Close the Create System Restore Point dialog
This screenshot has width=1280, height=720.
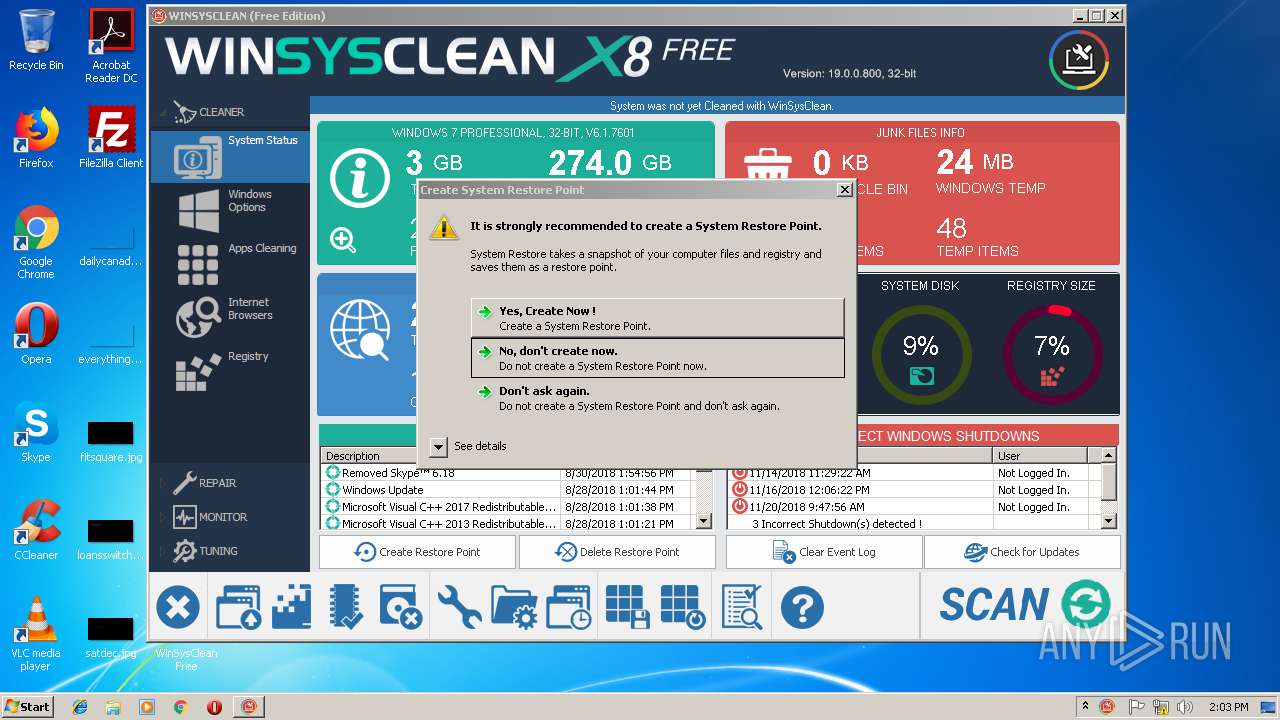844,190
